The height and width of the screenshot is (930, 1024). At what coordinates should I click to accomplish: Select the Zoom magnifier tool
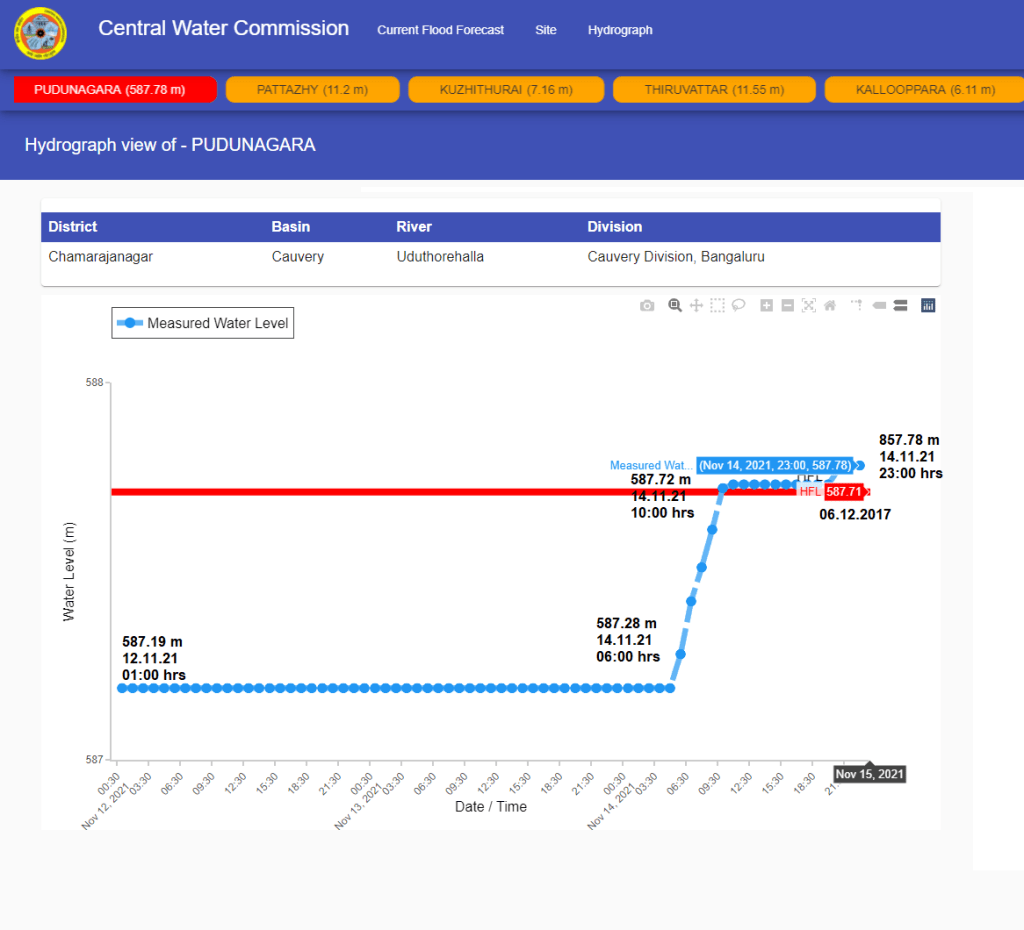click(675, 306)
